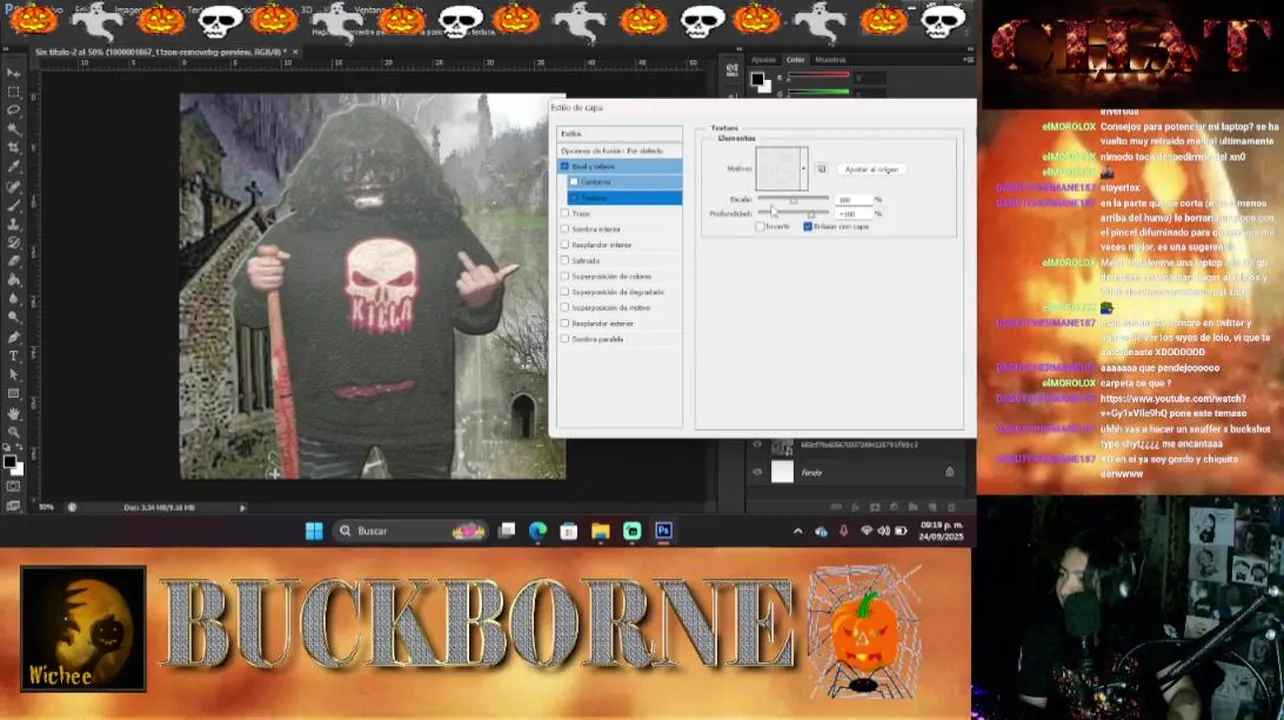Click the taskbar clock showing 09:19 p. m.
The image size is (1284, 720).
click(942, 531)
